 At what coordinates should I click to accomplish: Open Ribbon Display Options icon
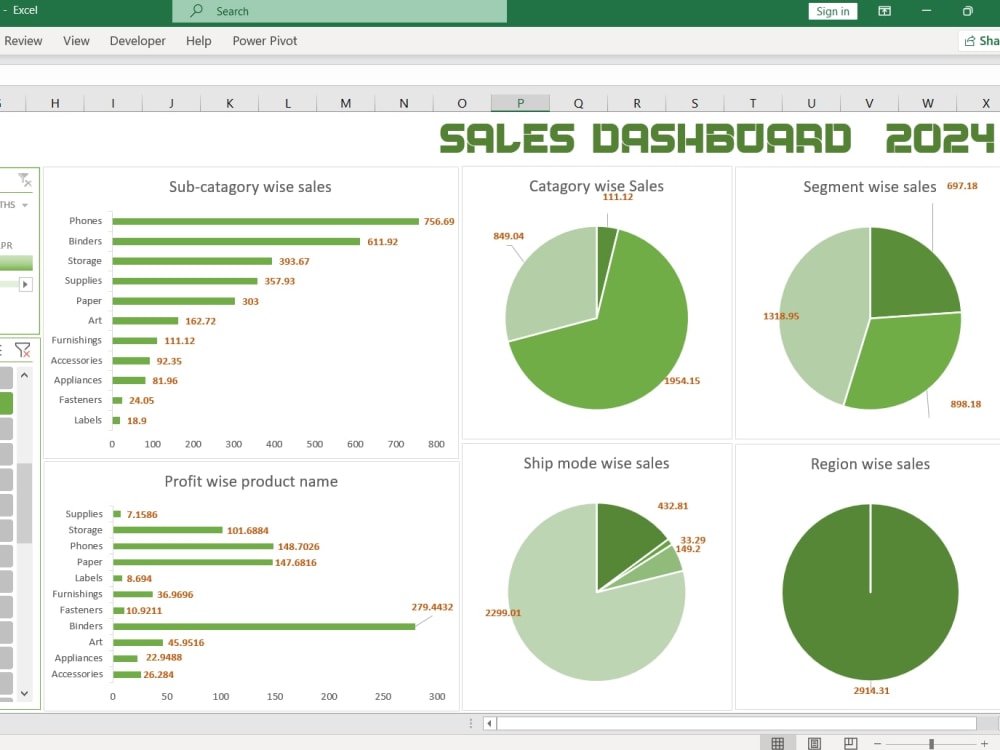tap(885, 11)
